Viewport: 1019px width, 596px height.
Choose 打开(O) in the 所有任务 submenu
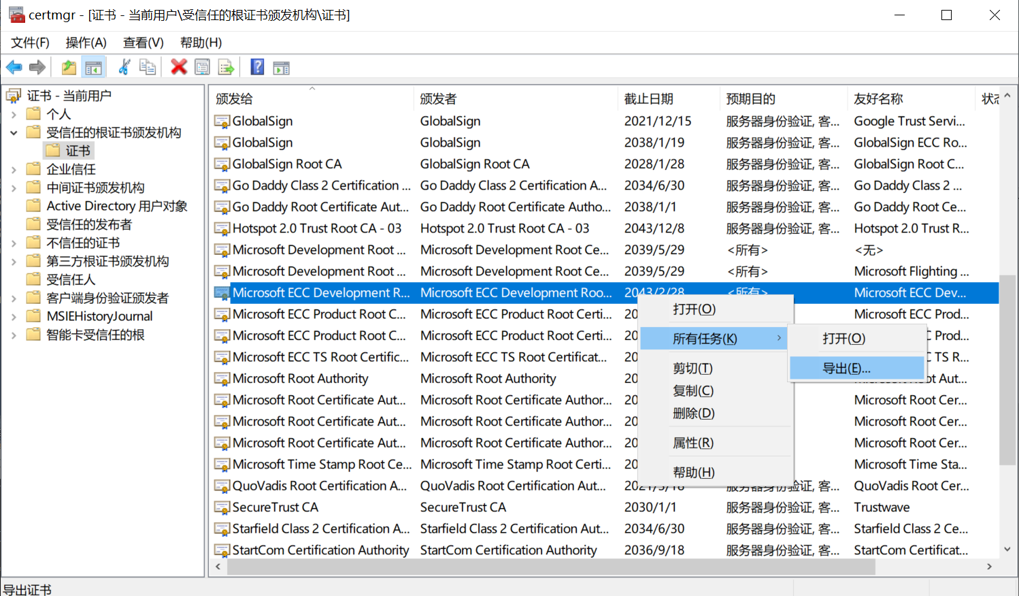857,338
